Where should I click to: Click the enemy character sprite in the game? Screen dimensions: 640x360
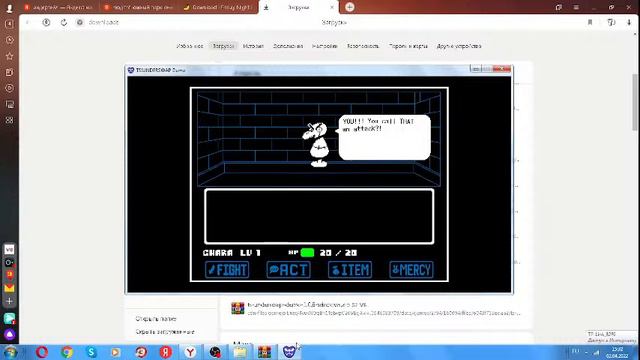[317, 144]
